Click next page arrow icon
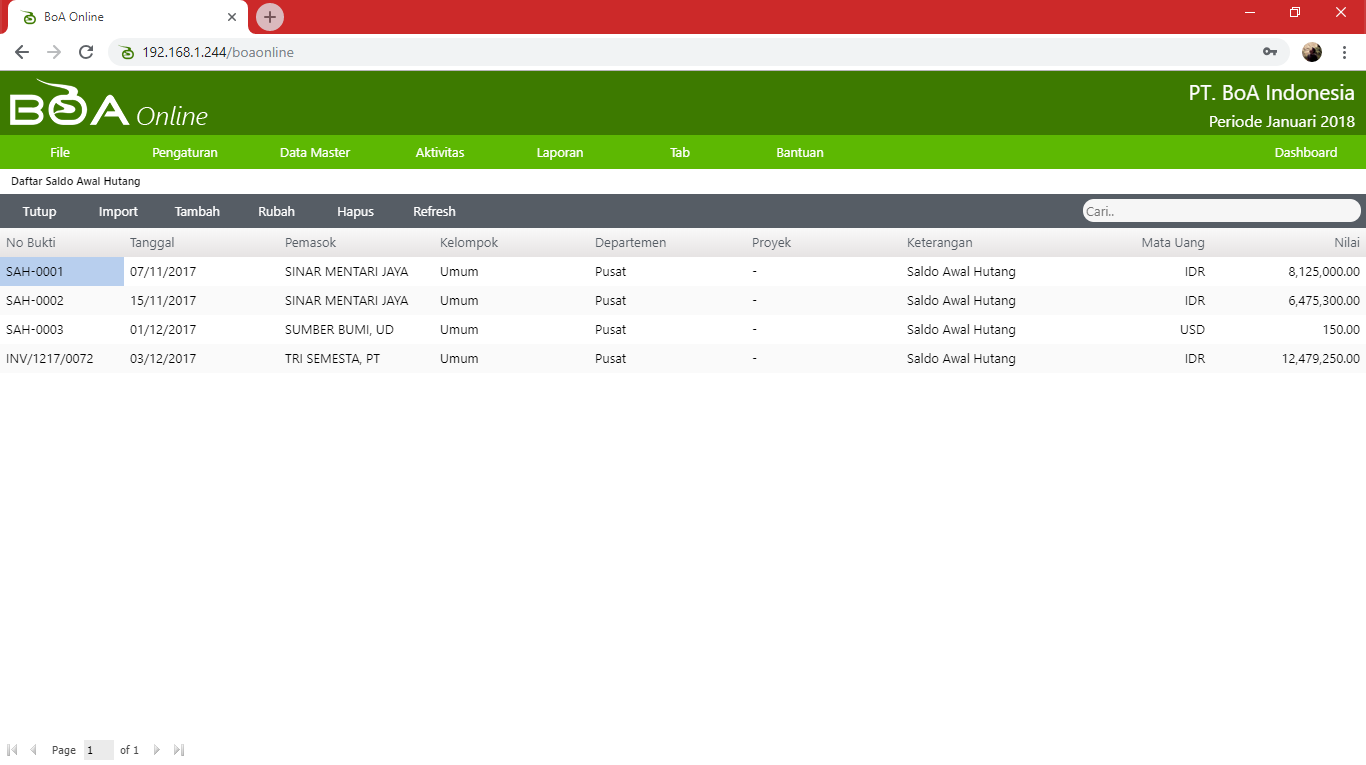The image size is (1366, 765). tap(157, 750)
